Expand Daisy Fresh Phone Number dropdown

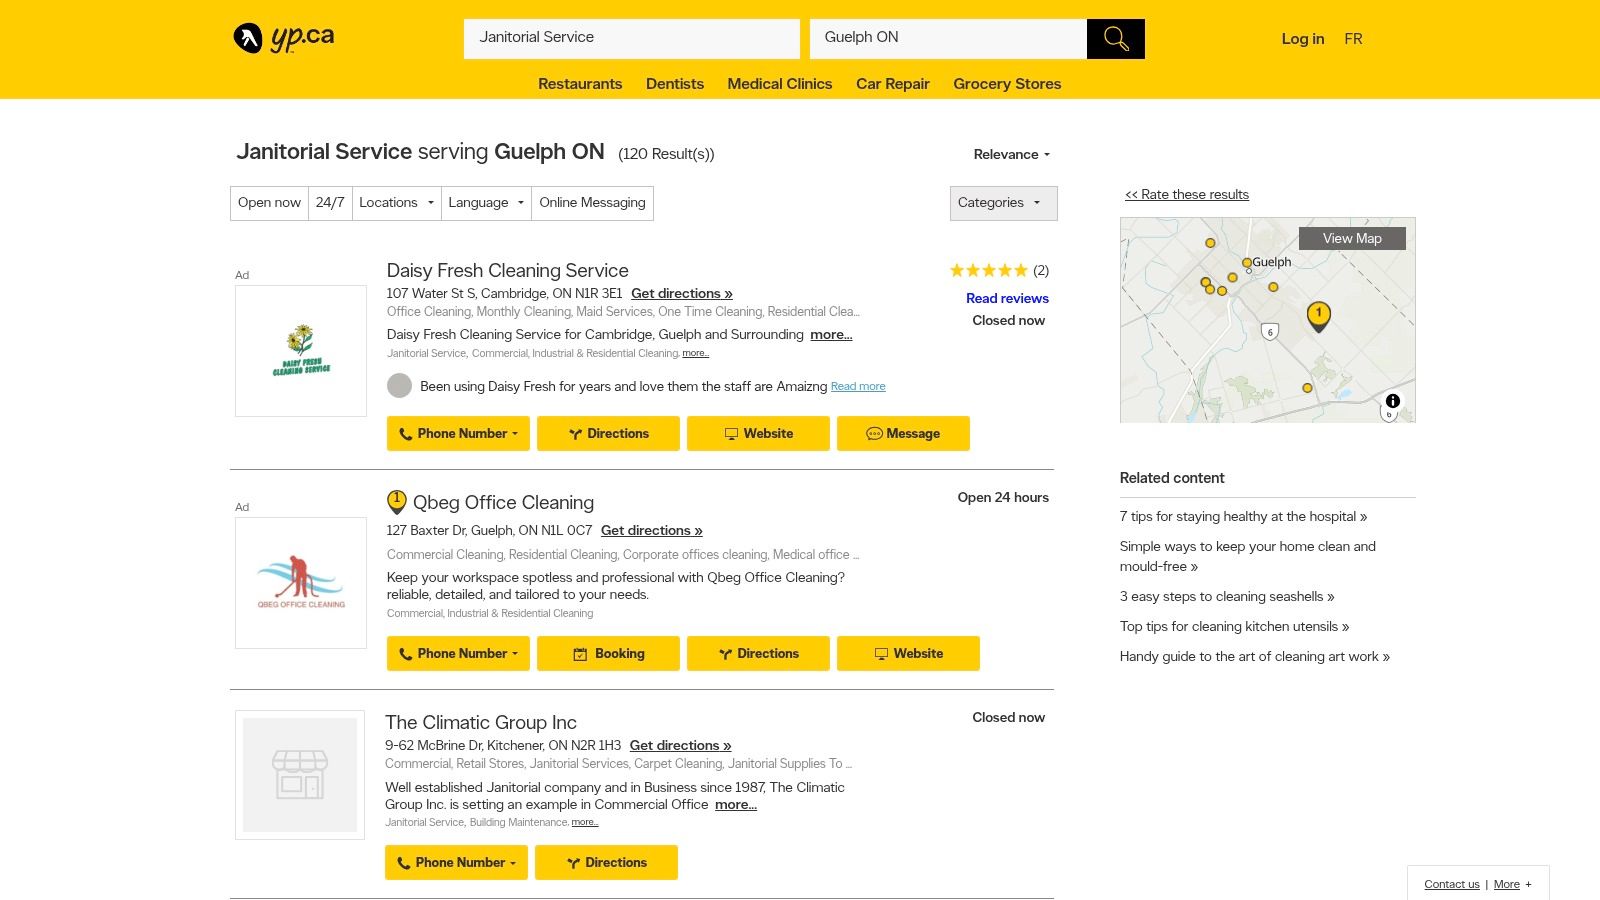458,434
